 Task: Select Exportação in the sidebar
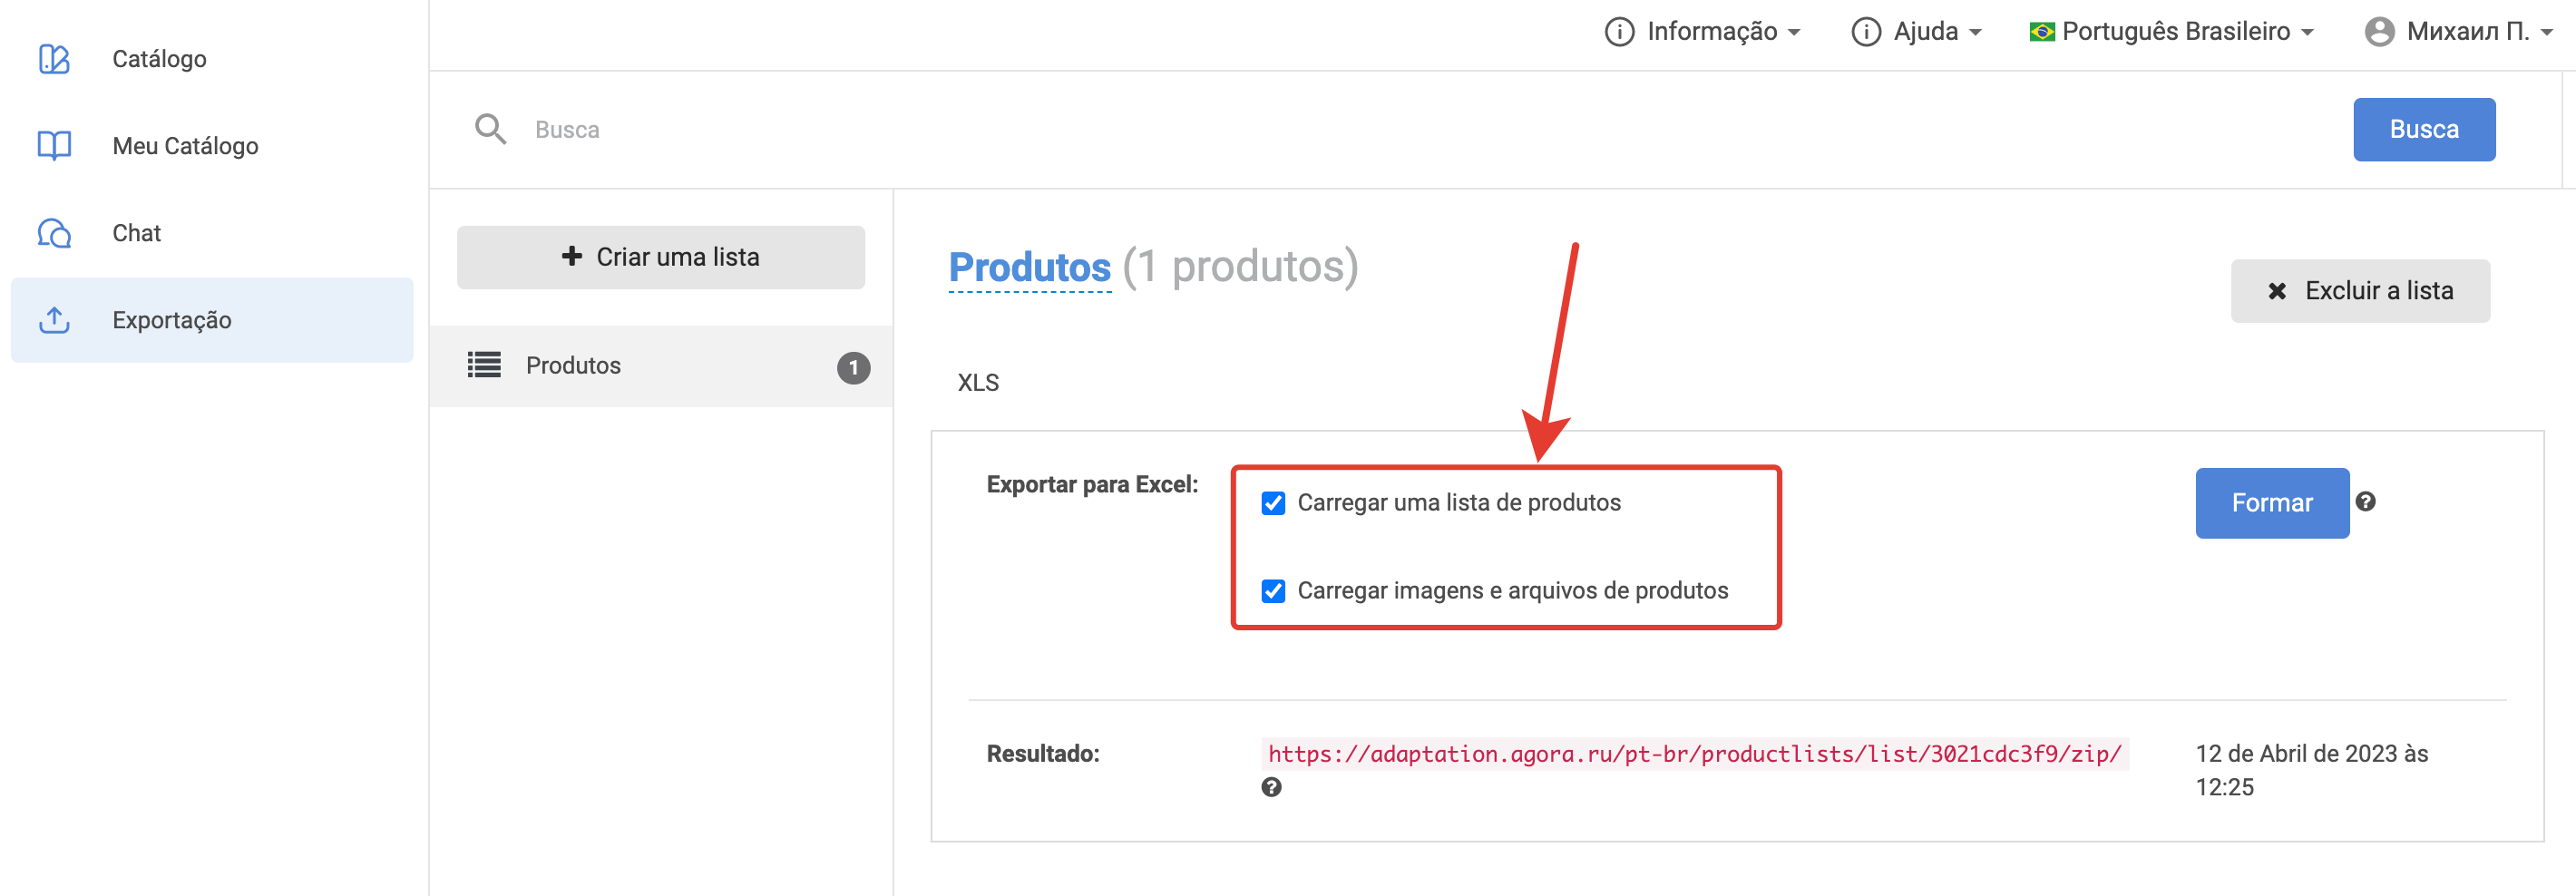coord(212,320)
